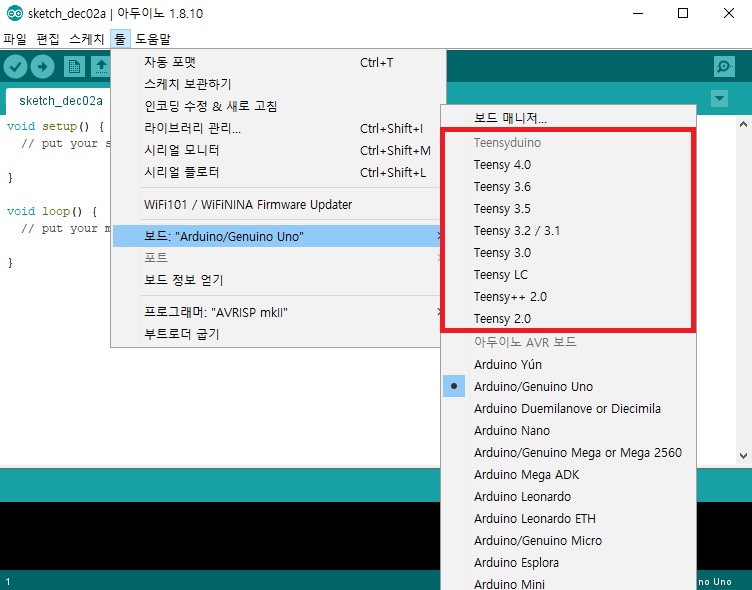The image size is (752, 590).
Task: Click the void setup() code line
Action: pos(55,127)
